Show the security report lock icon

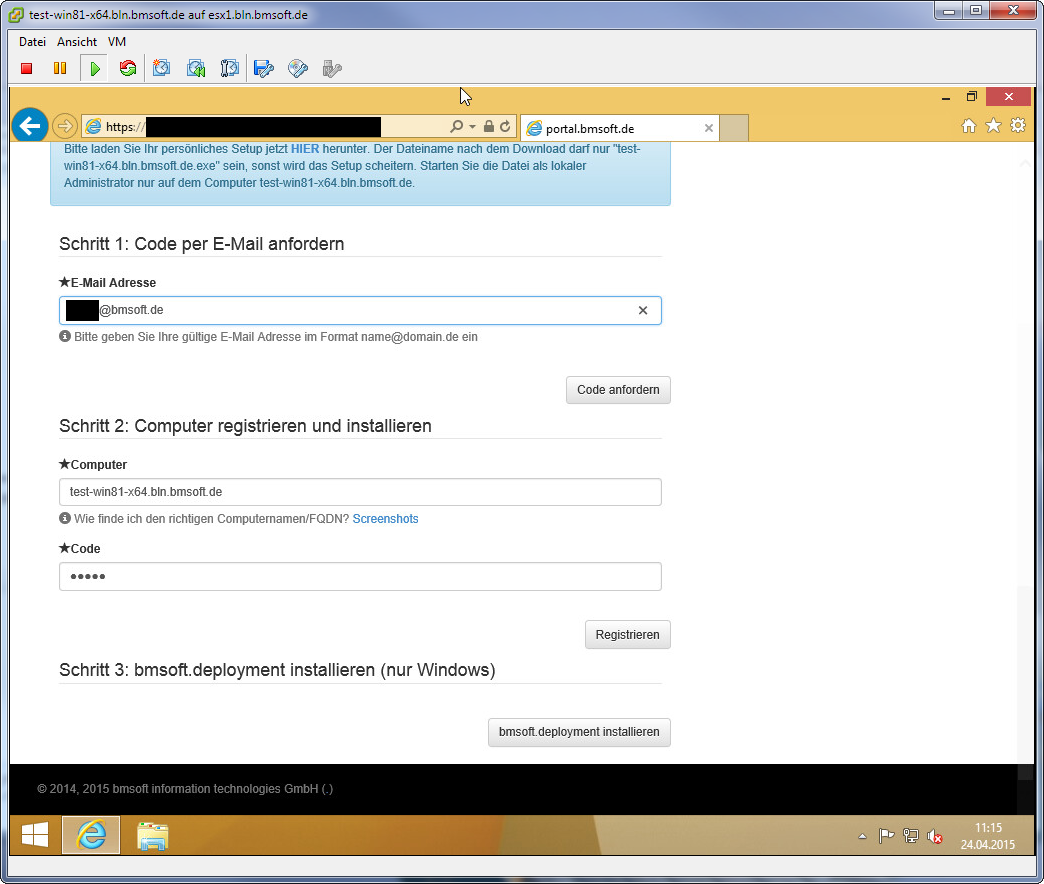(489, 126)
